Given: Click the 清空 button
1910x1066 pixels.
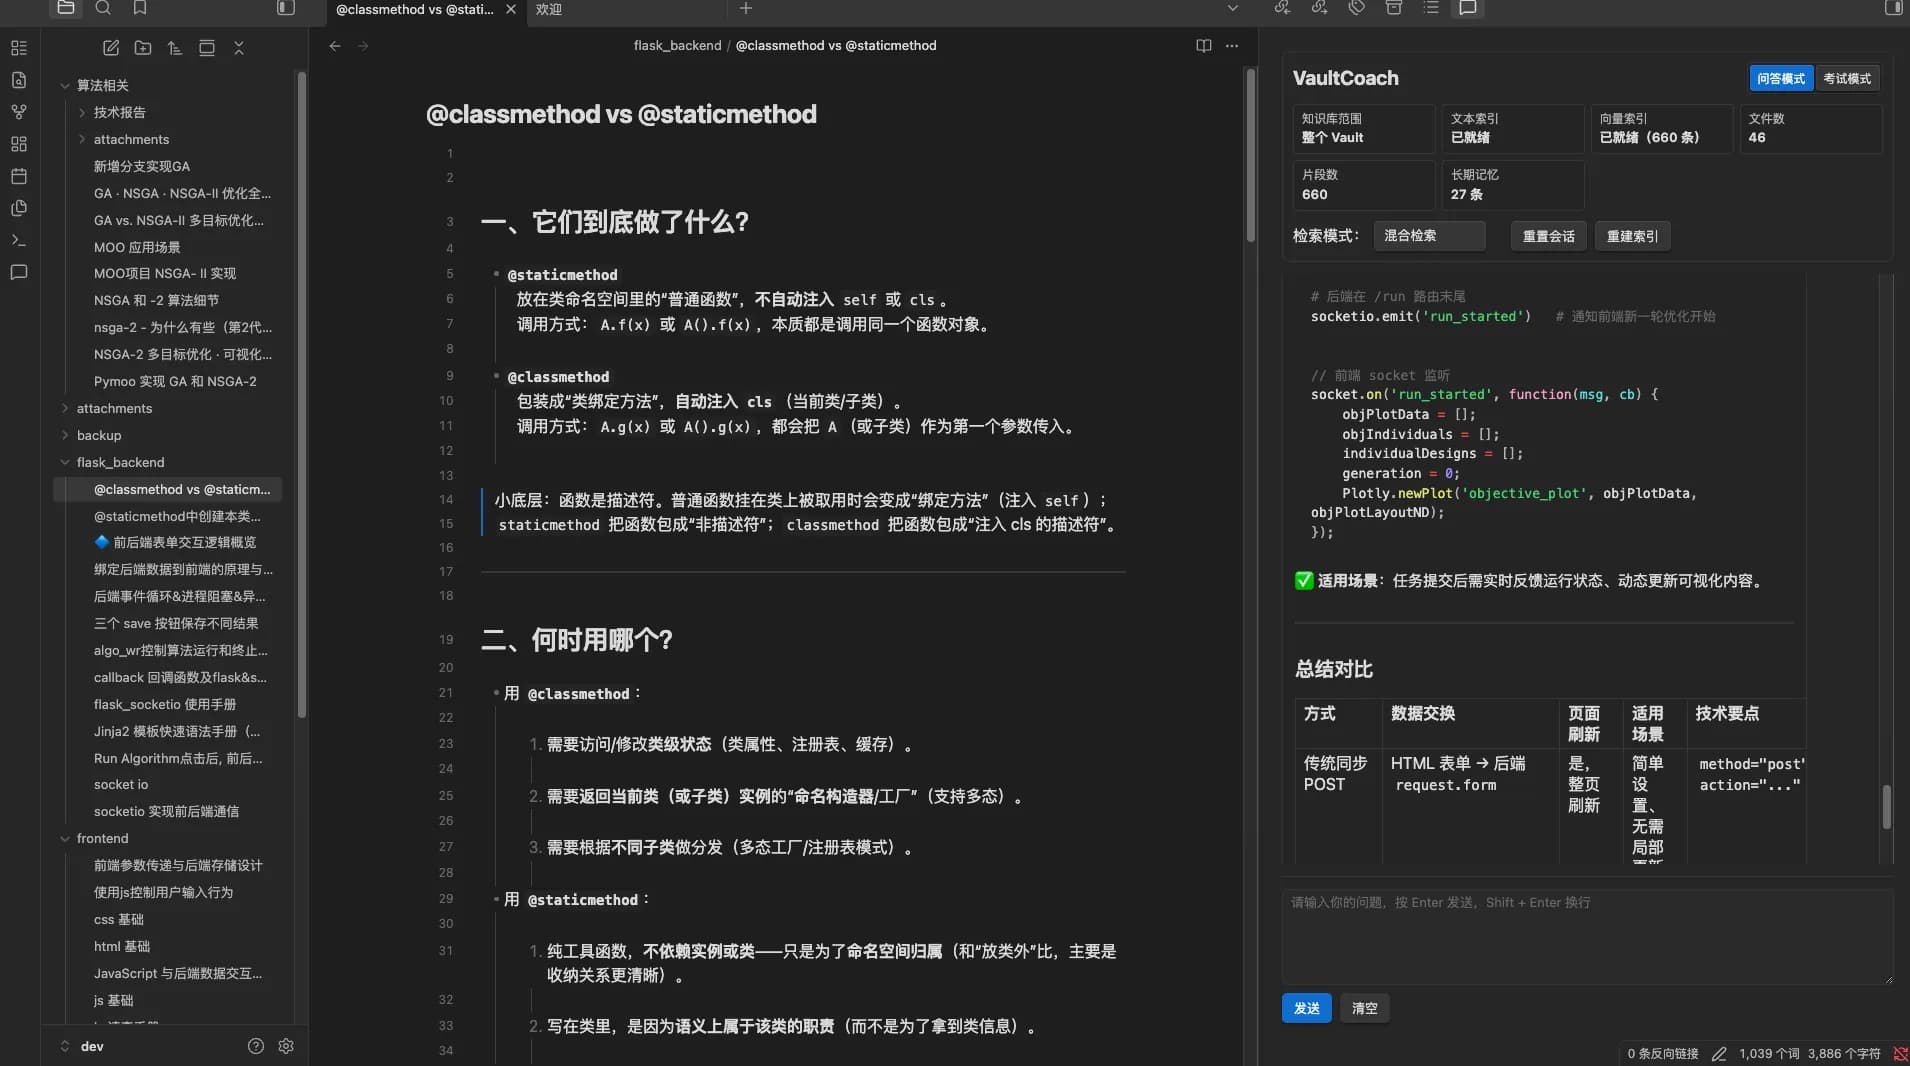Looking at the screenshot, I should click(x=1364, y=1008).
